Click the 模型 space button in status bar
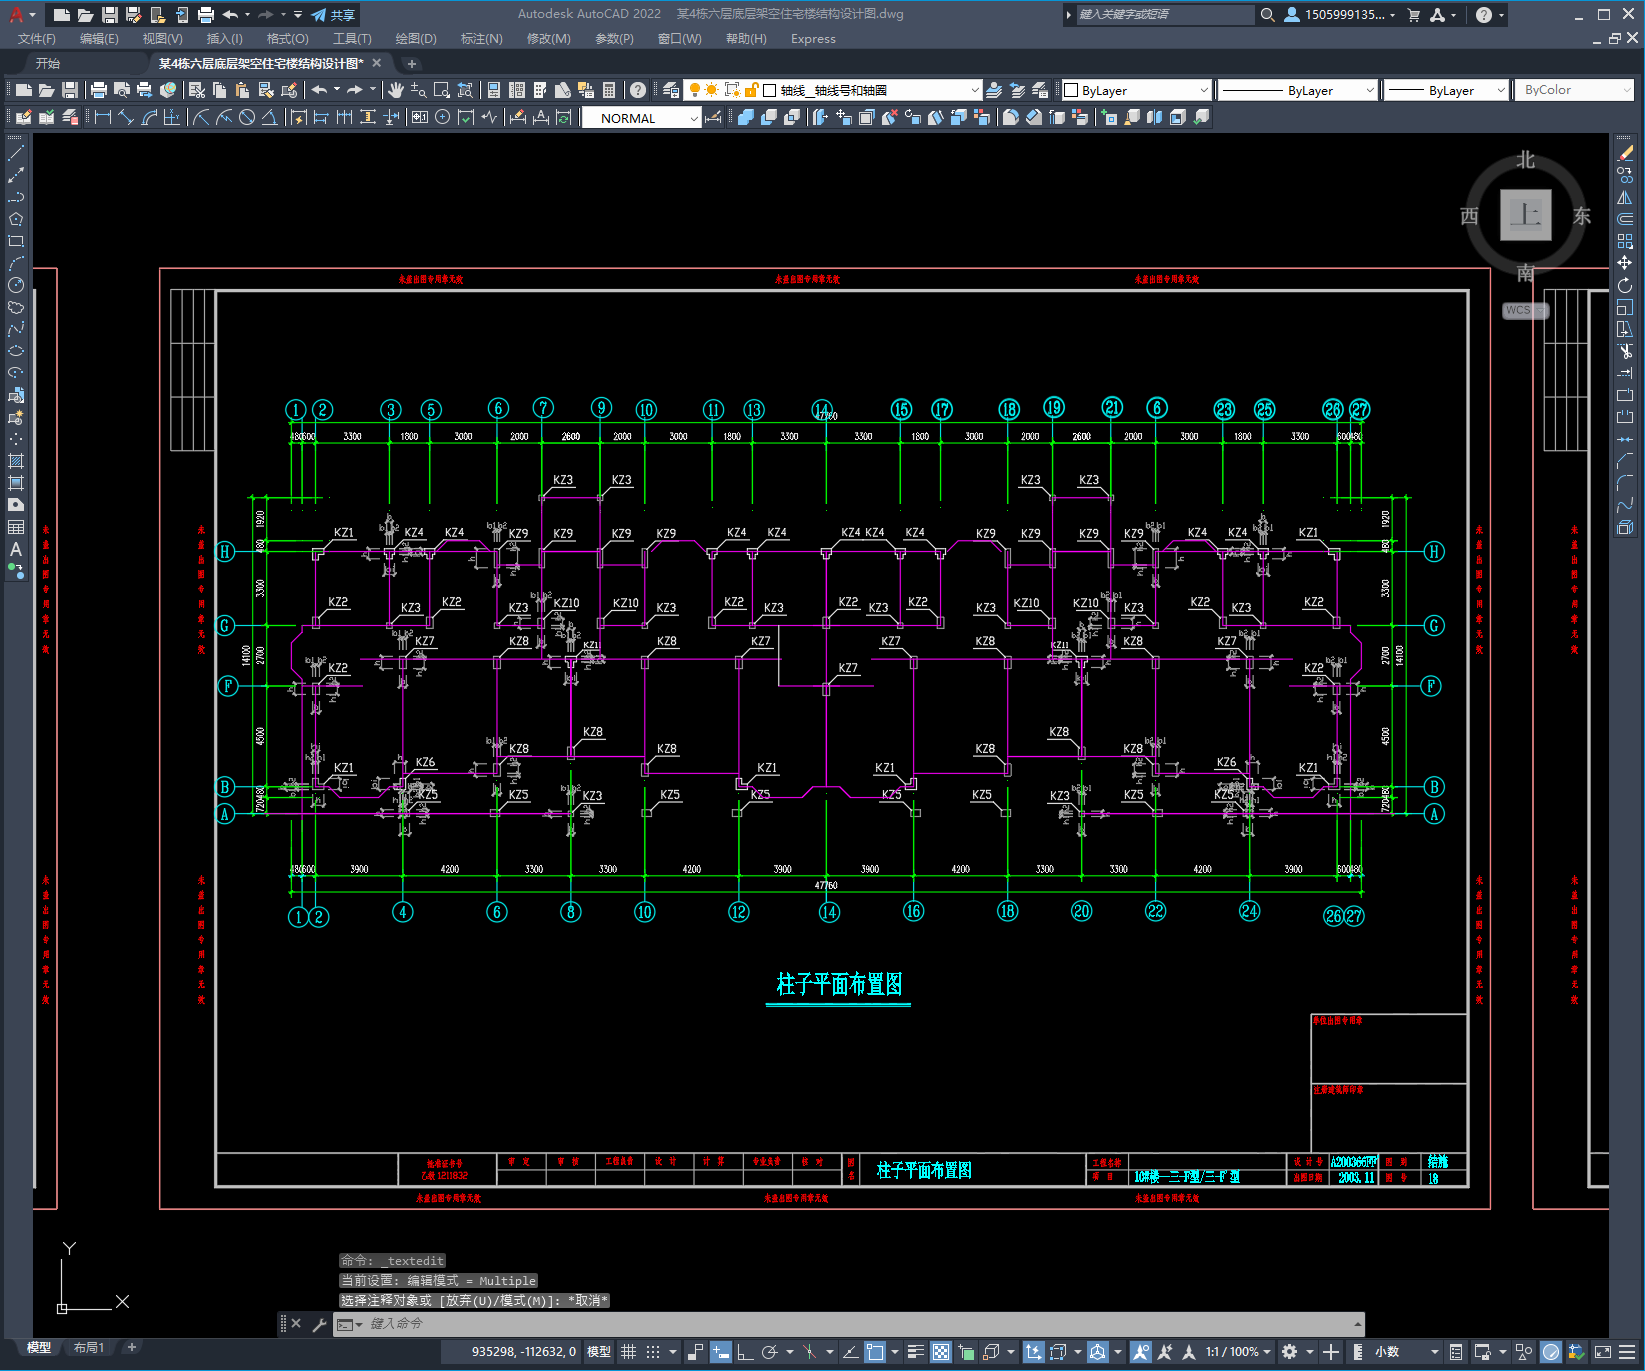This screenshot has height=1371, width=1645. (x=599, y=1352)
